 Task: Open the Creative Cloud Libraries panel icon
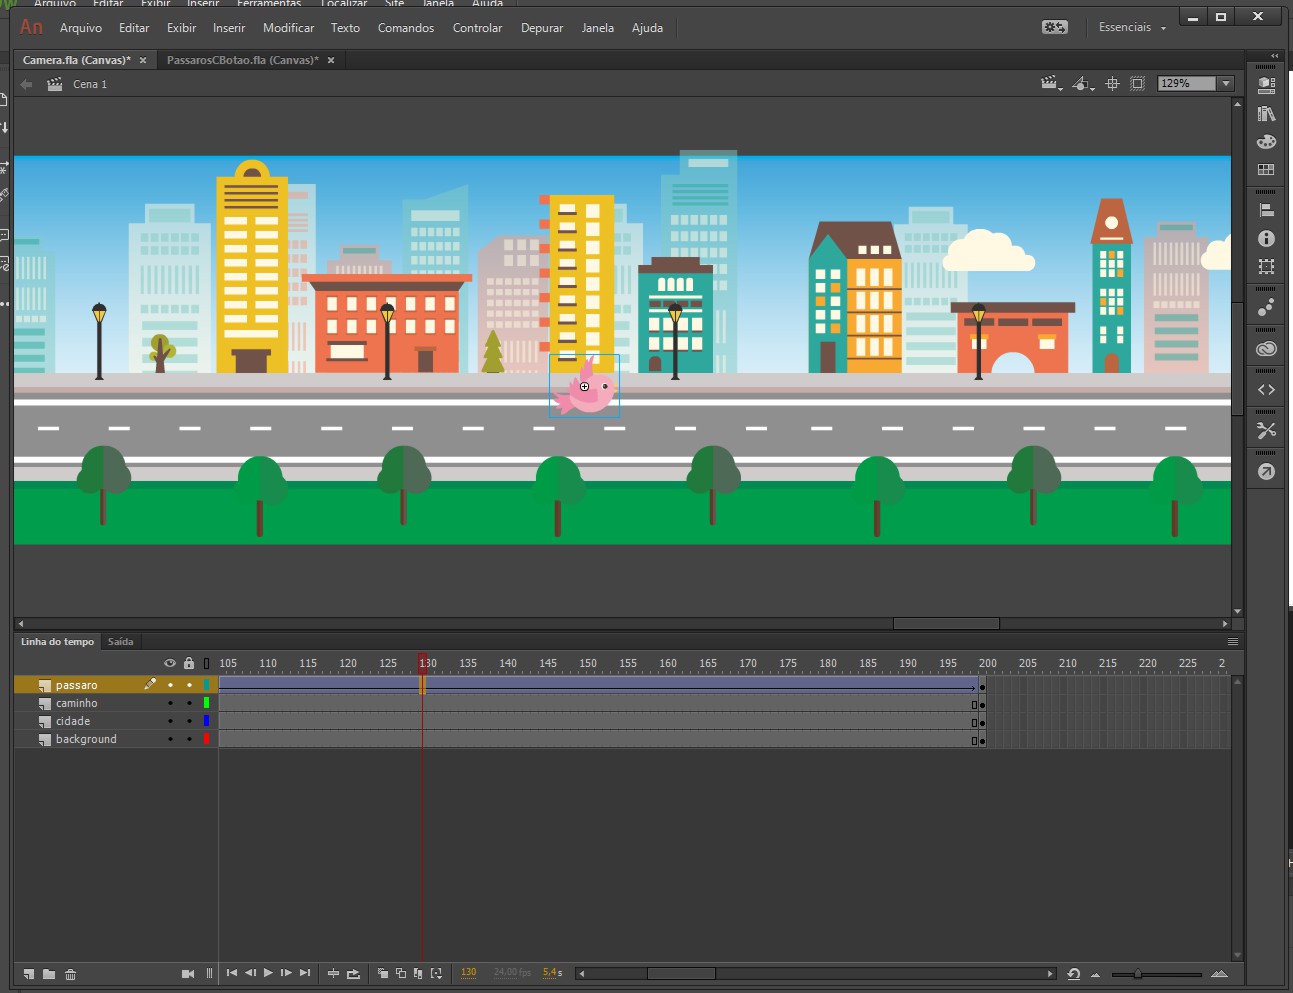[x=1266, y=349]
